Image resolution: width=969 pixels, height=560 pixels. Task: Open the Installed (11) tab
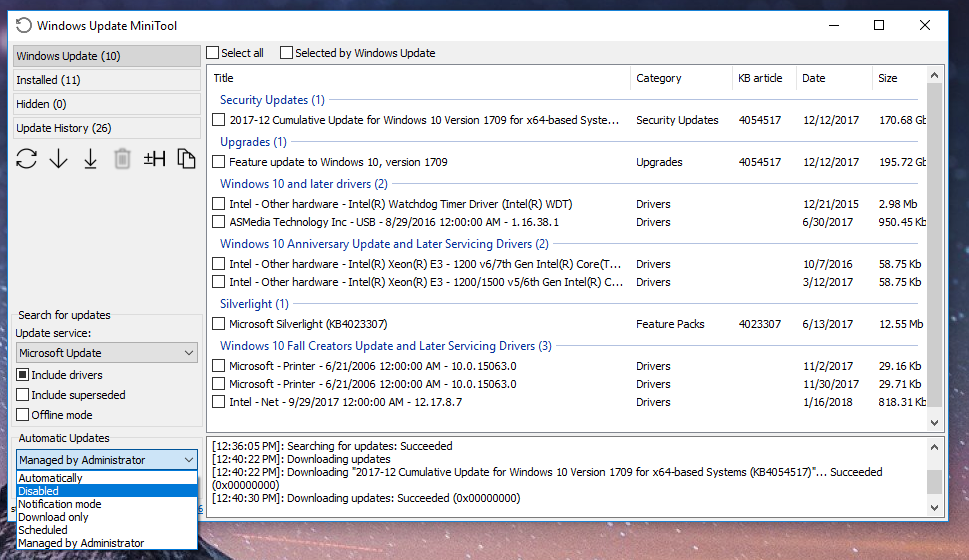pyautogui.click(x=107, y=80)
